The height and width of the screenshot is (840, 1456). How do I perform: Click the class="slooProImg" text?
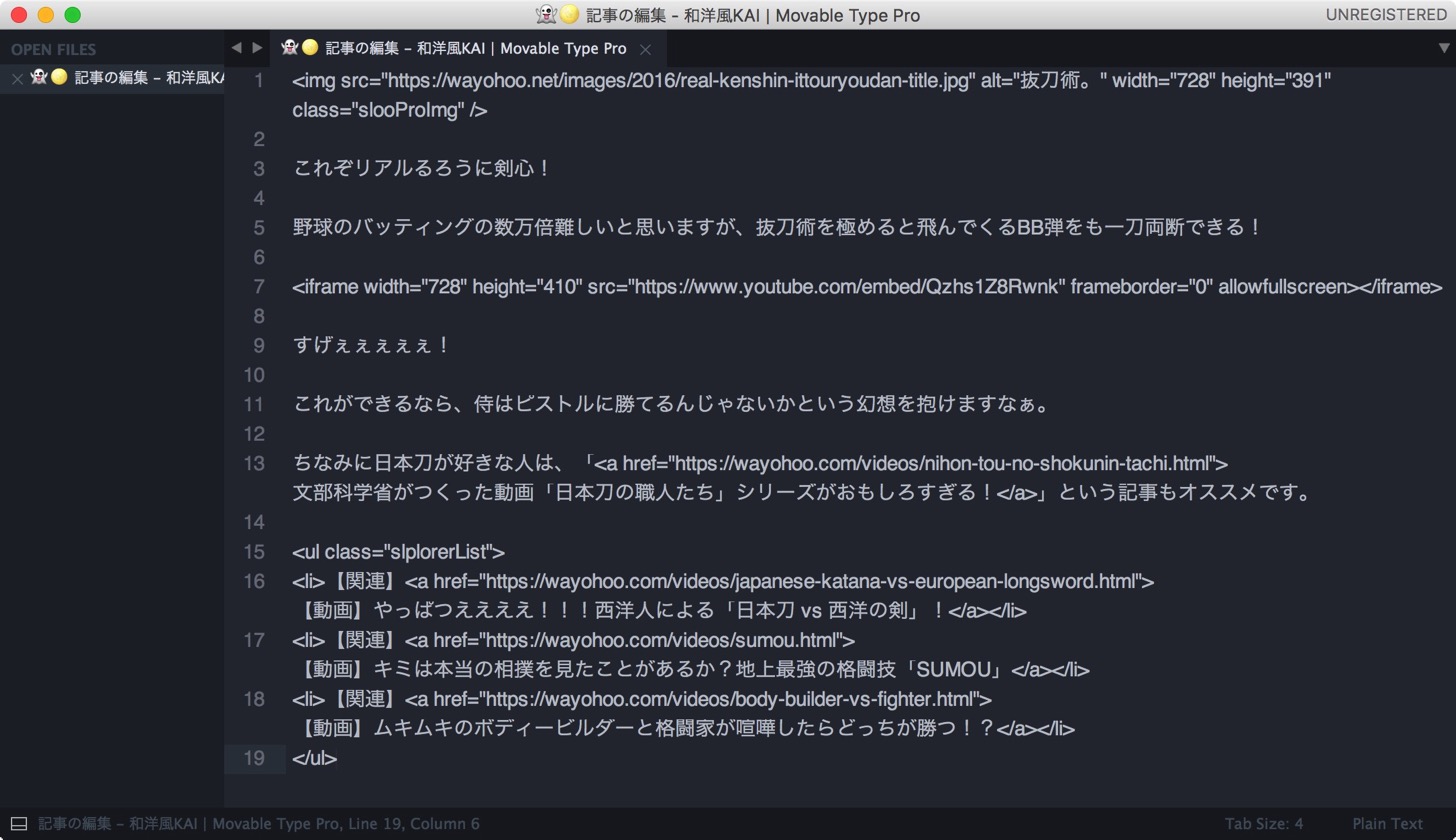click(x=378, y=110)
